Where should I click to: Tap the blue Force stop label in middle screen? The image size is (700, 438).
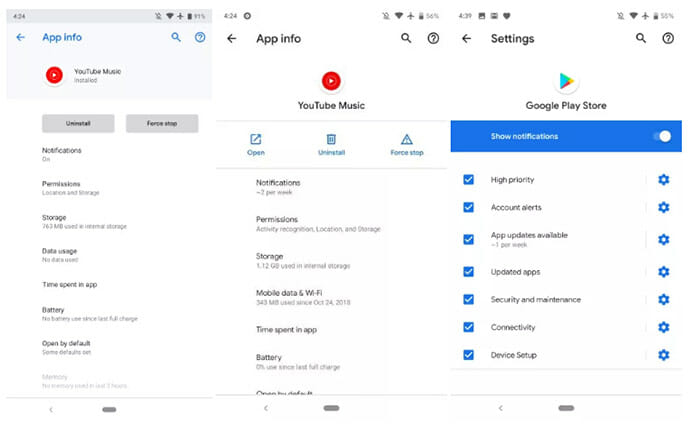pos(407,153)
